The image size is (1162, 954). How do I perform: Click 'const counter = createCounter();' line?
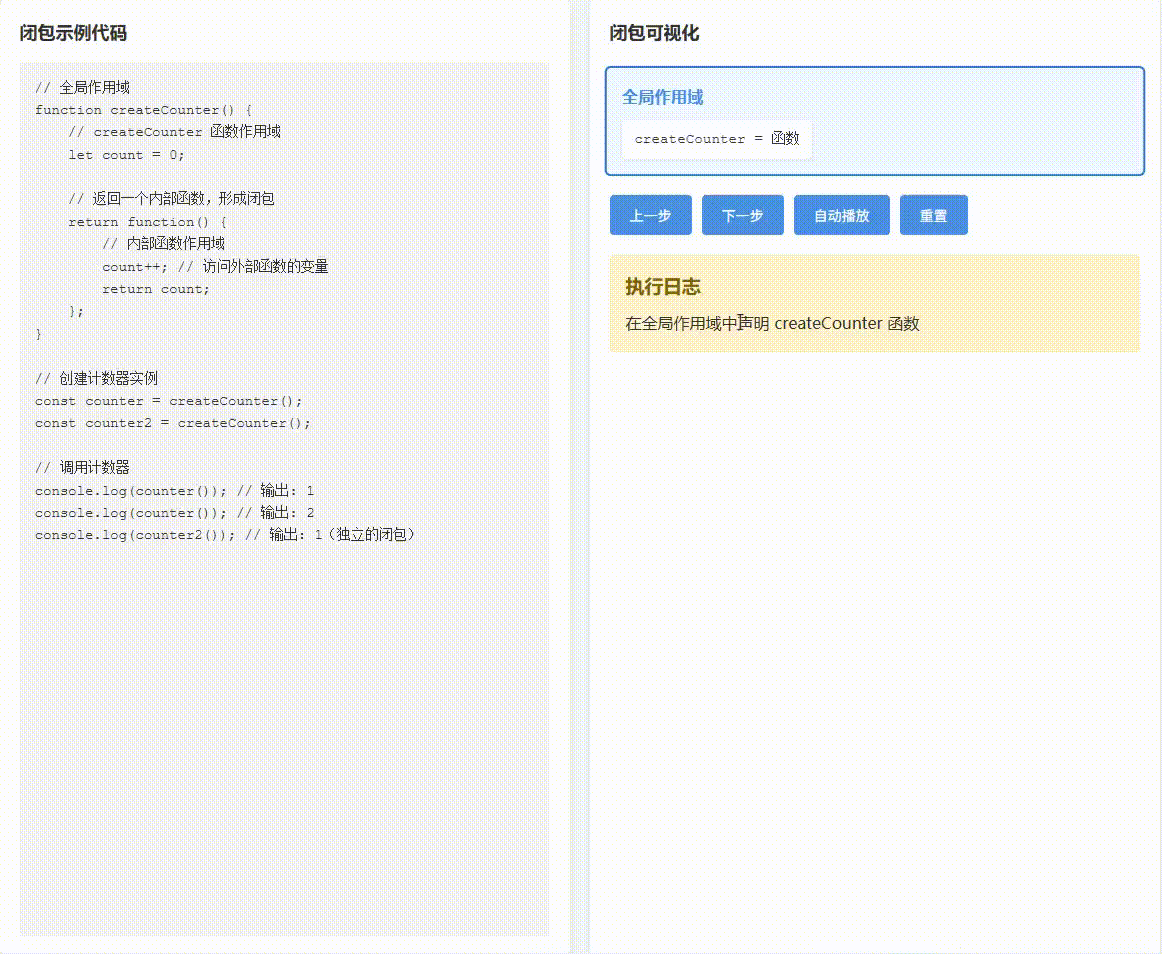pos(169,401)
